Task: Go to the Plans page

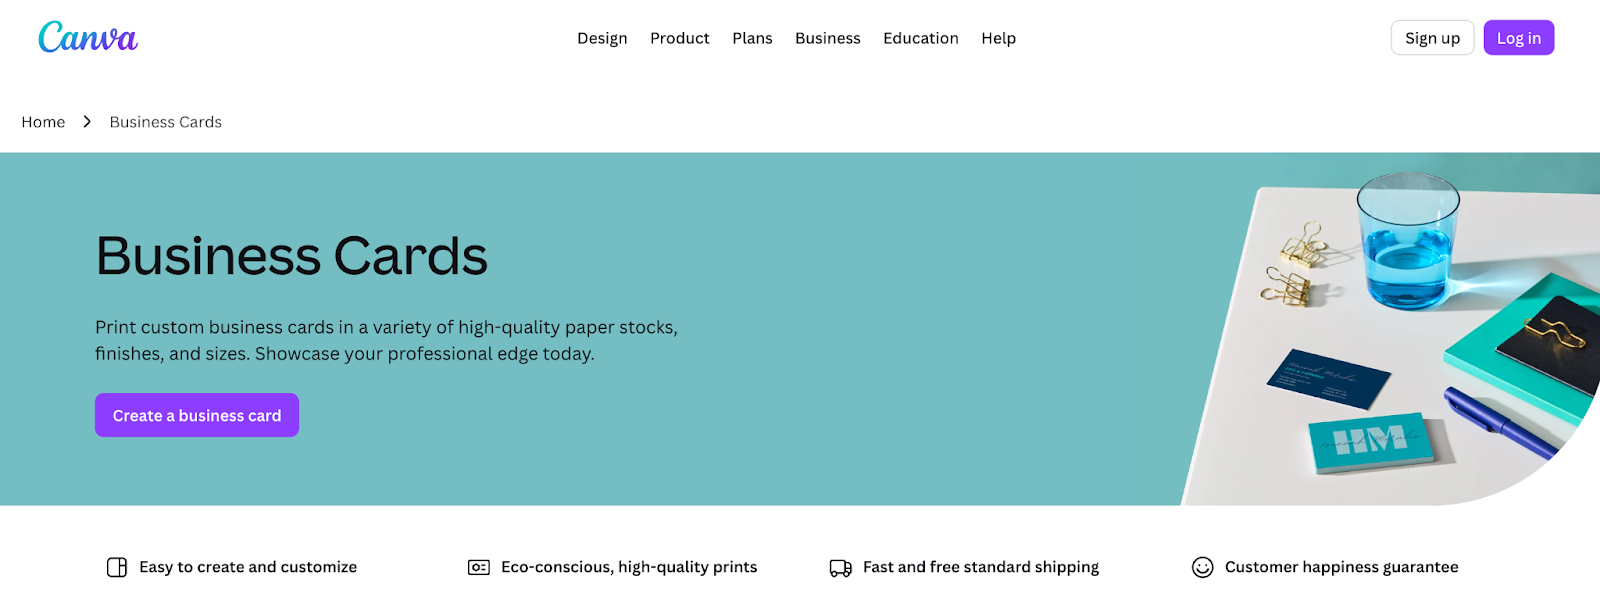Action: [x=752, y=38]
